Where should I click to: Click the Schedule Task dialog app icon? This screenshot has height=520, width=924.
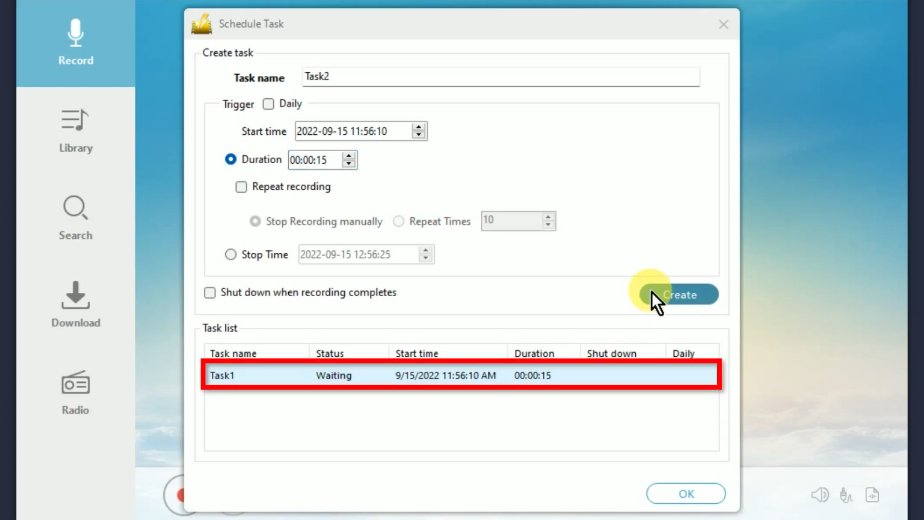click(x=202, y=24)
